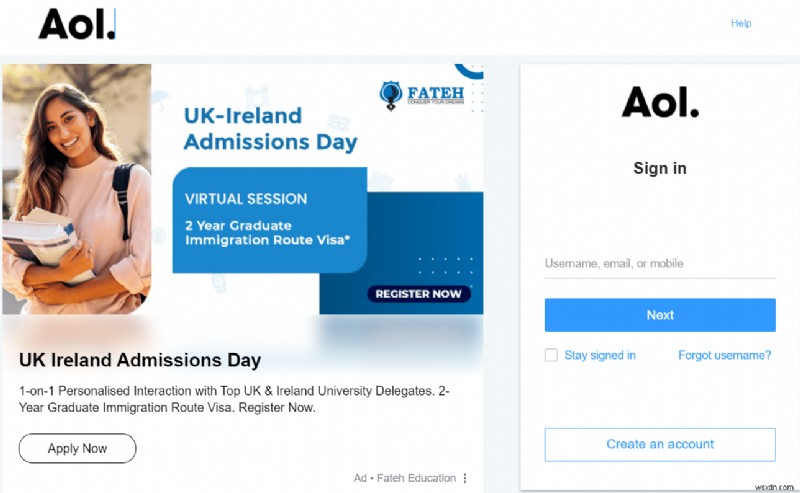Image resolution: width=800 pixels, height=493 pixels.
Task: Click the UK-Ireland Admissions Day banner title
Action: tap(270, 129)
